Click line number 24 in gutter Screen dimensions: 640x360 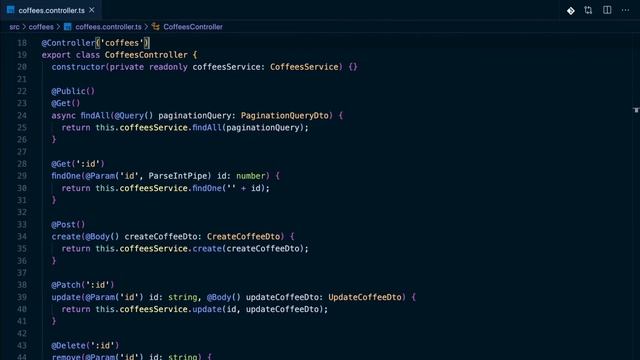(x=22, y=116)
